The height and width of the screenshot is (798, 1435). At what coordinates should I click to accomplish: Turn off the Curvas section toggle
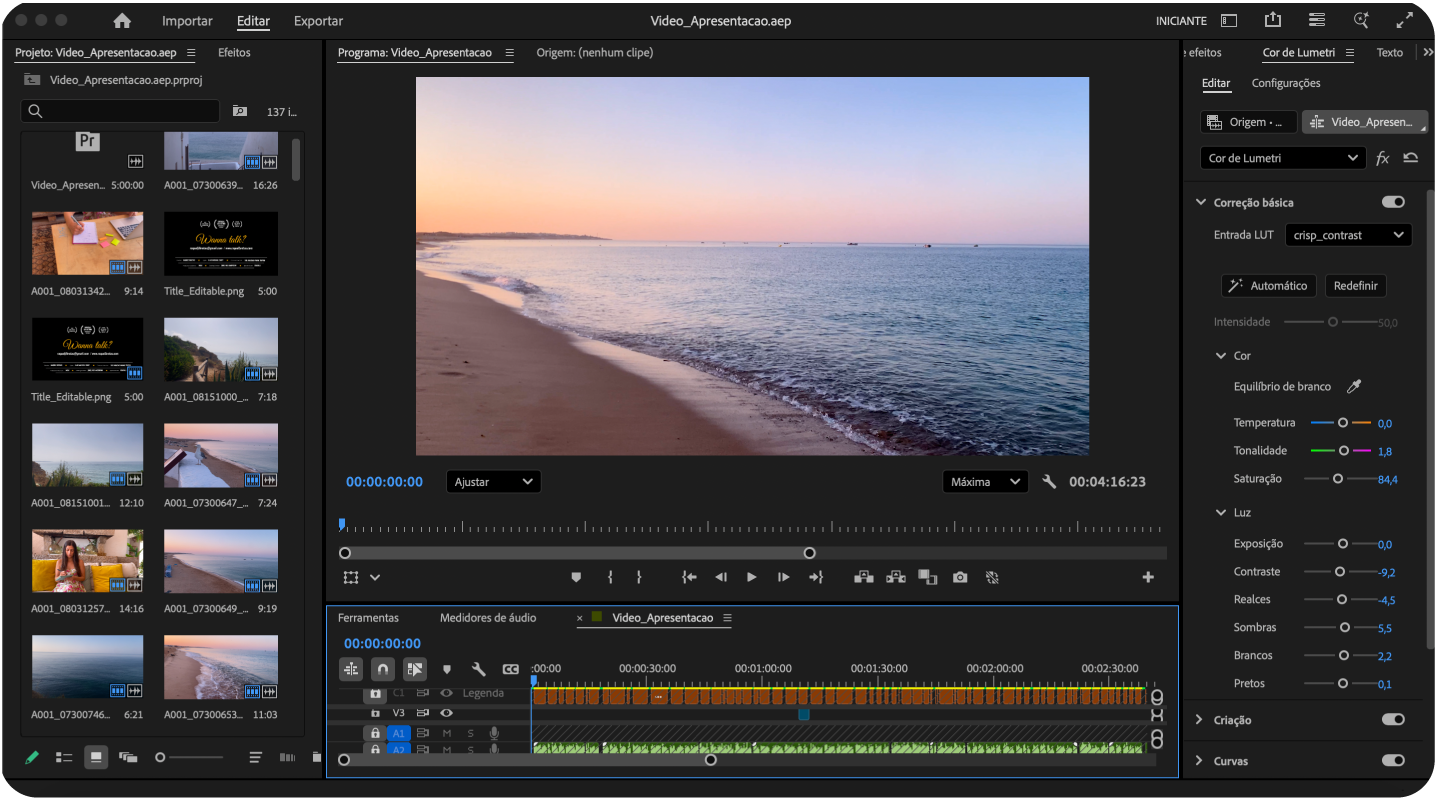(1393, 761)
